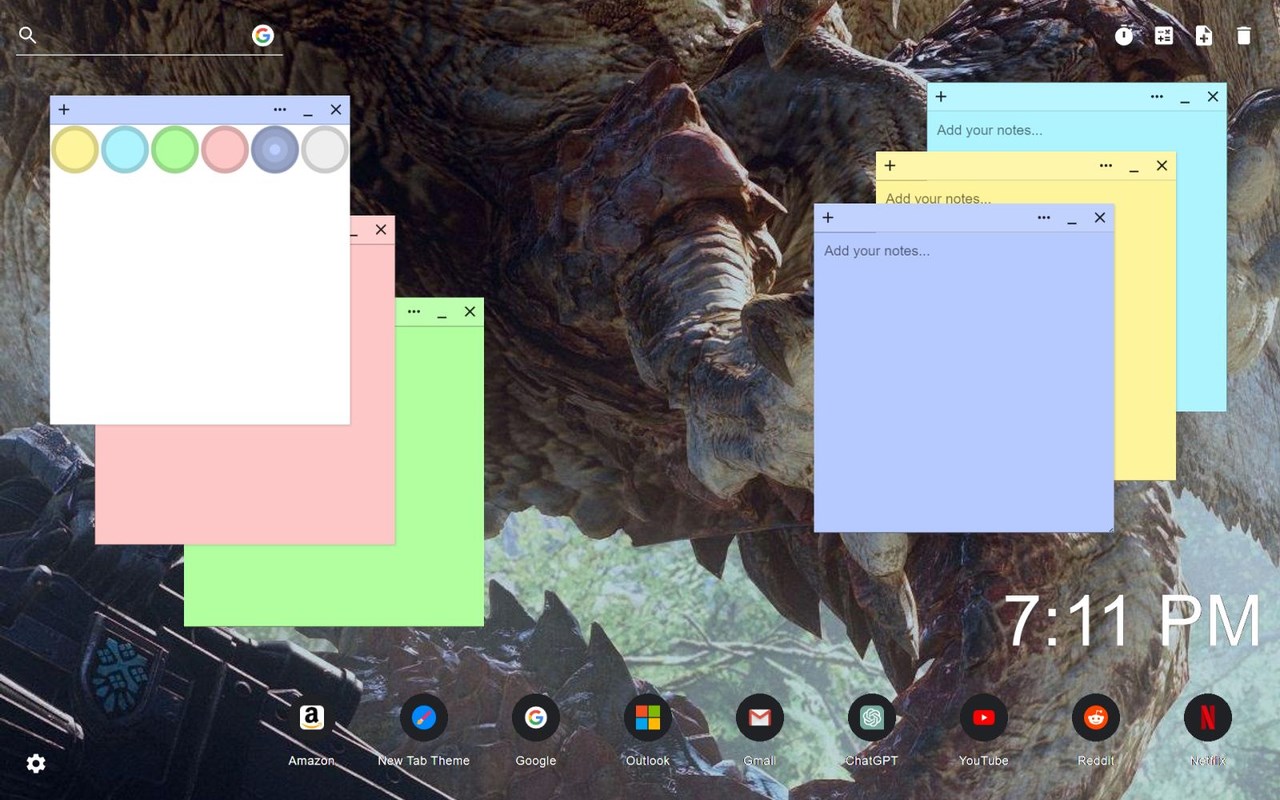The width and height of the screenshot is (1280, 800).
Task: Minimize the purple sticky note
Action: (1072, 220)
